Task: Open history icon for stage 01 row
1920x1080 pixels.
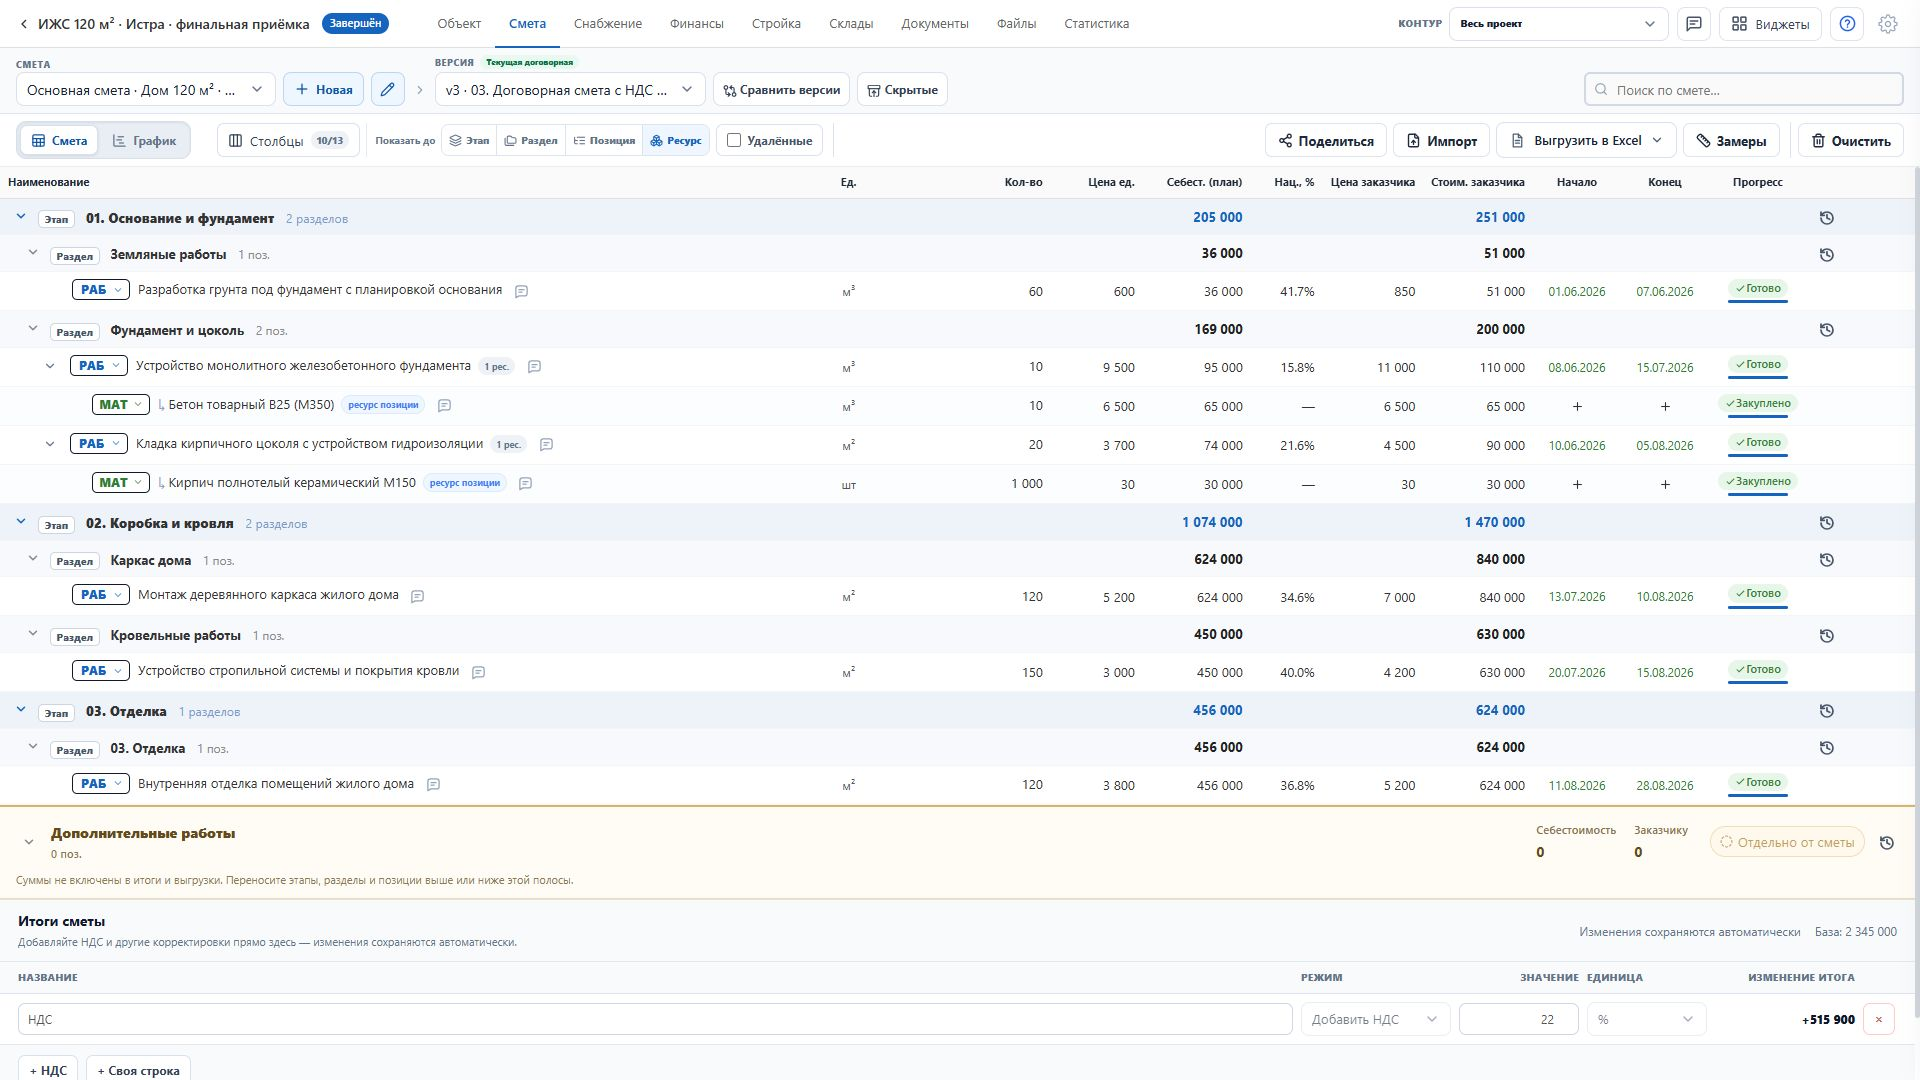Action: point(1826,218)
